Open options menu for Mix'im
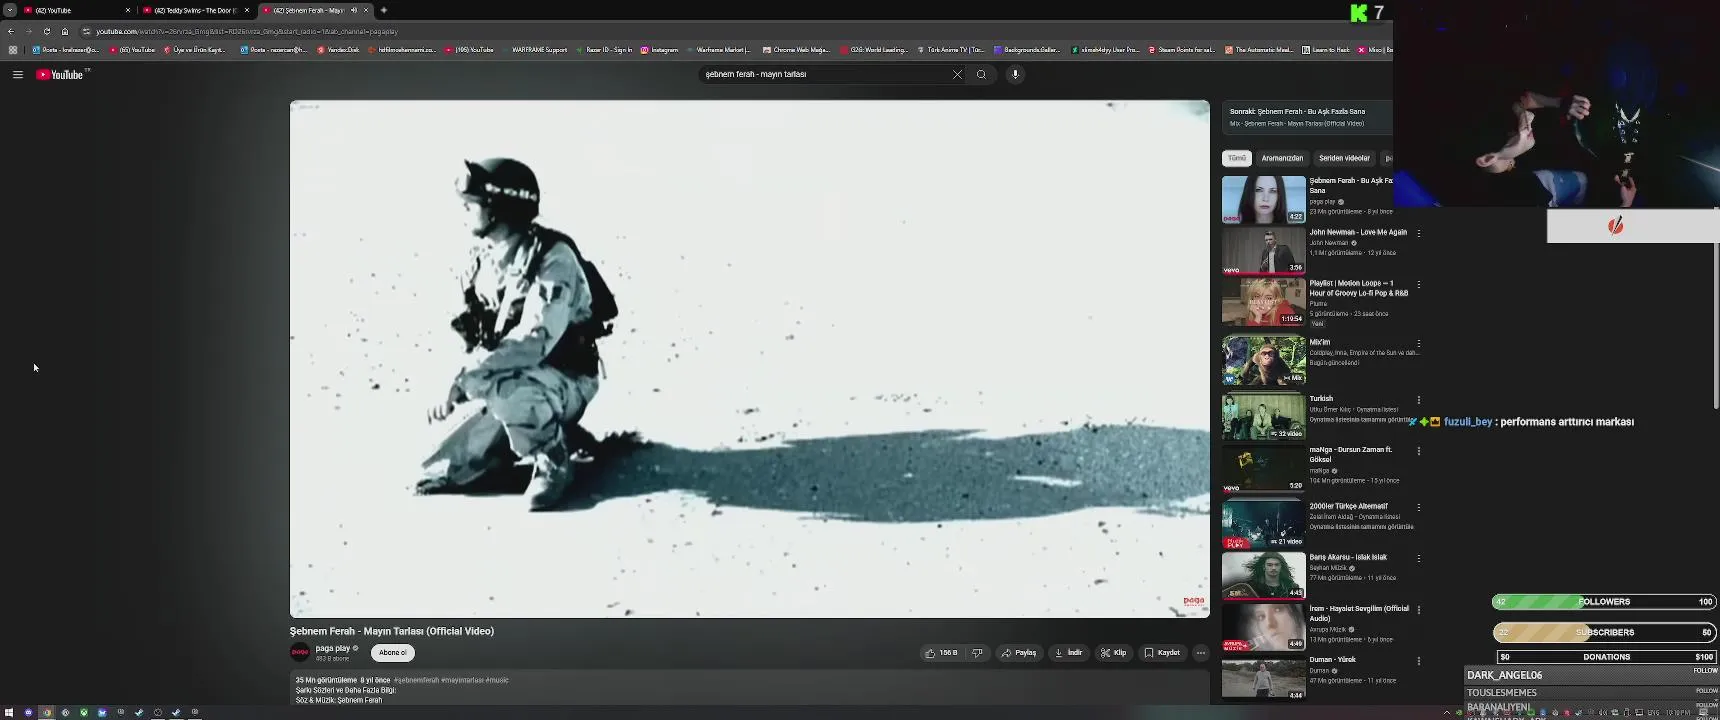1720x720 pixels. pos(1418,343)
